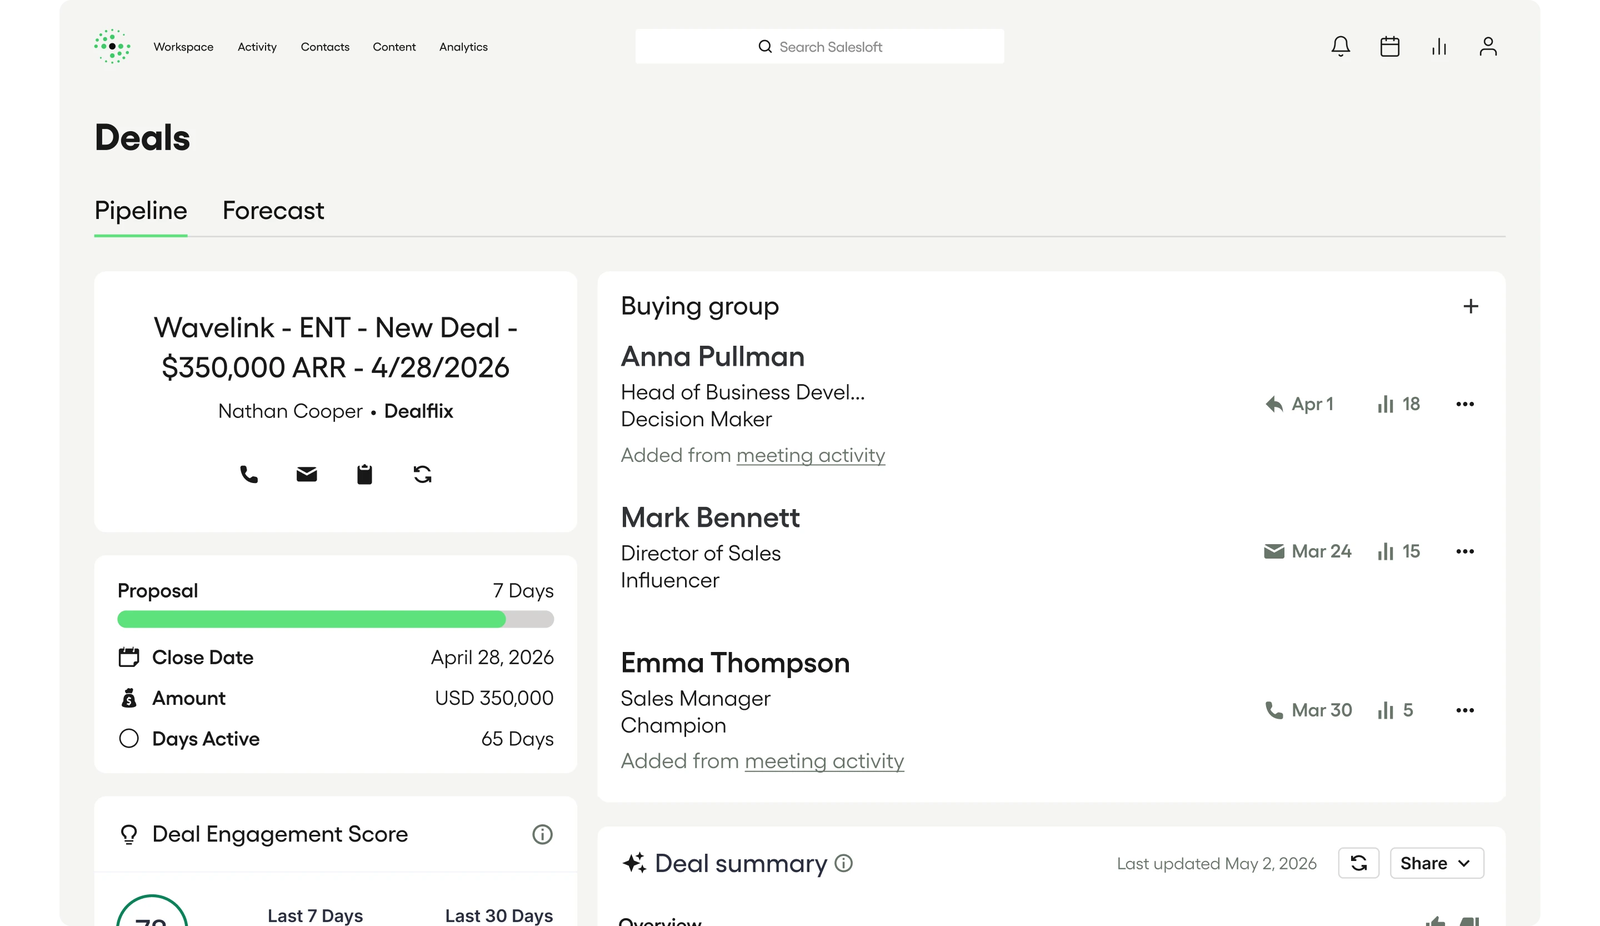Screen dimensions: 1600x926
Task: Open the Dealflix account link
Action: click(x=418, y=411)
